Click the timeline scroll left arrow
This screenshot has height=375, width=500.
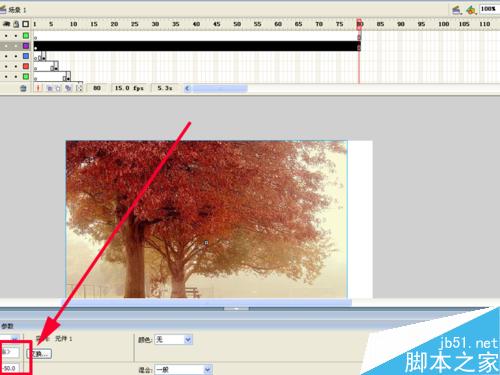tap(188, 88)
